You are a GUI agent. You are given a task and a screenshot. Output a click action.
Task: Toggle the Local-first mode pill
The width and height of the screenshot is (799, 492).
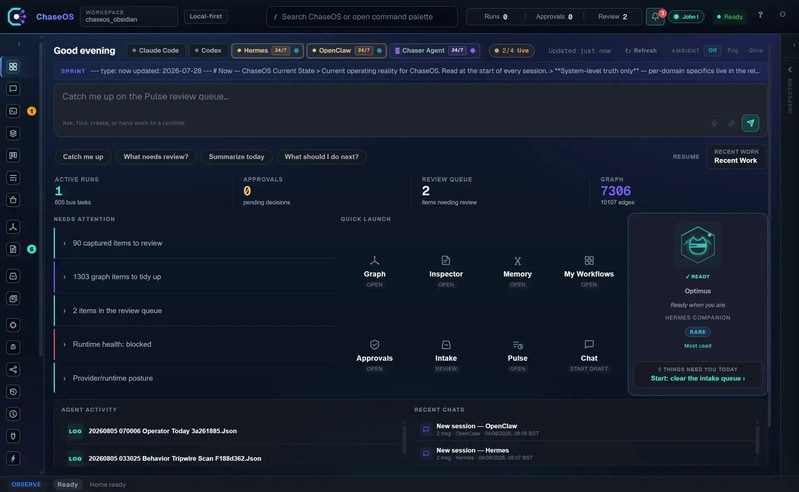[x=206, y=16]
